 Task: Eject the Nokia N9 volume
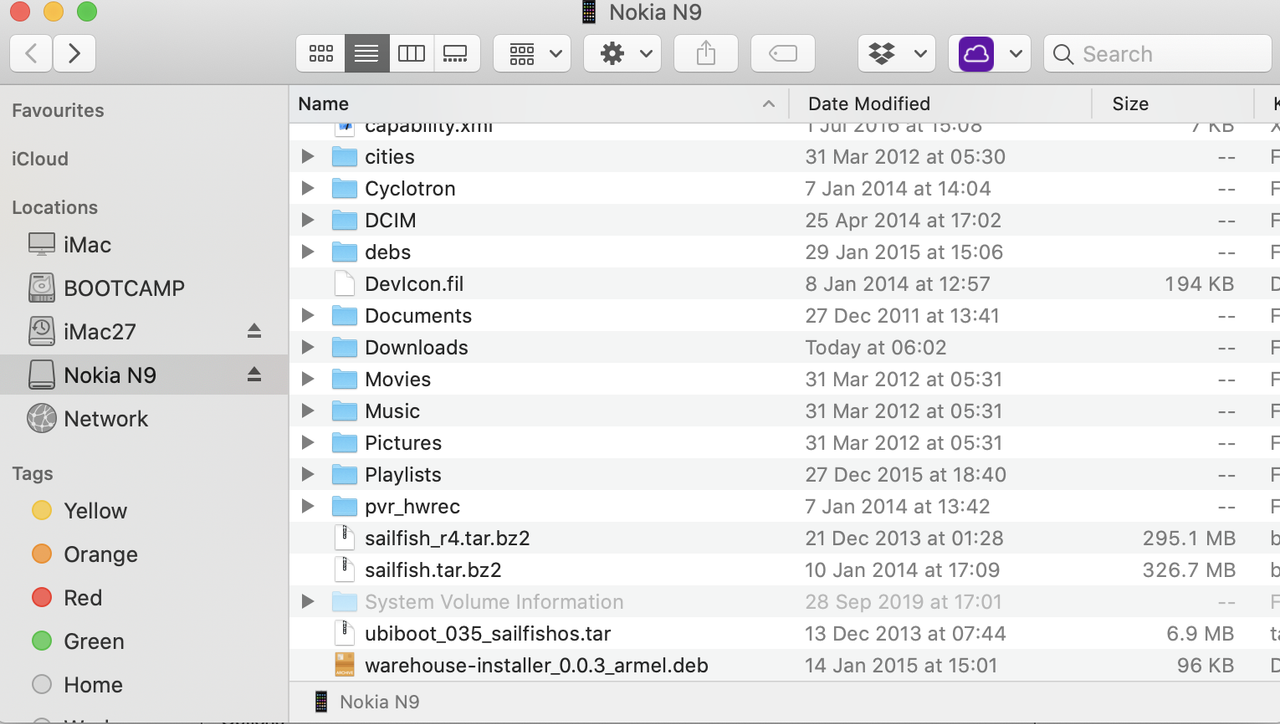pyautogui.click(x=254, y=374)
